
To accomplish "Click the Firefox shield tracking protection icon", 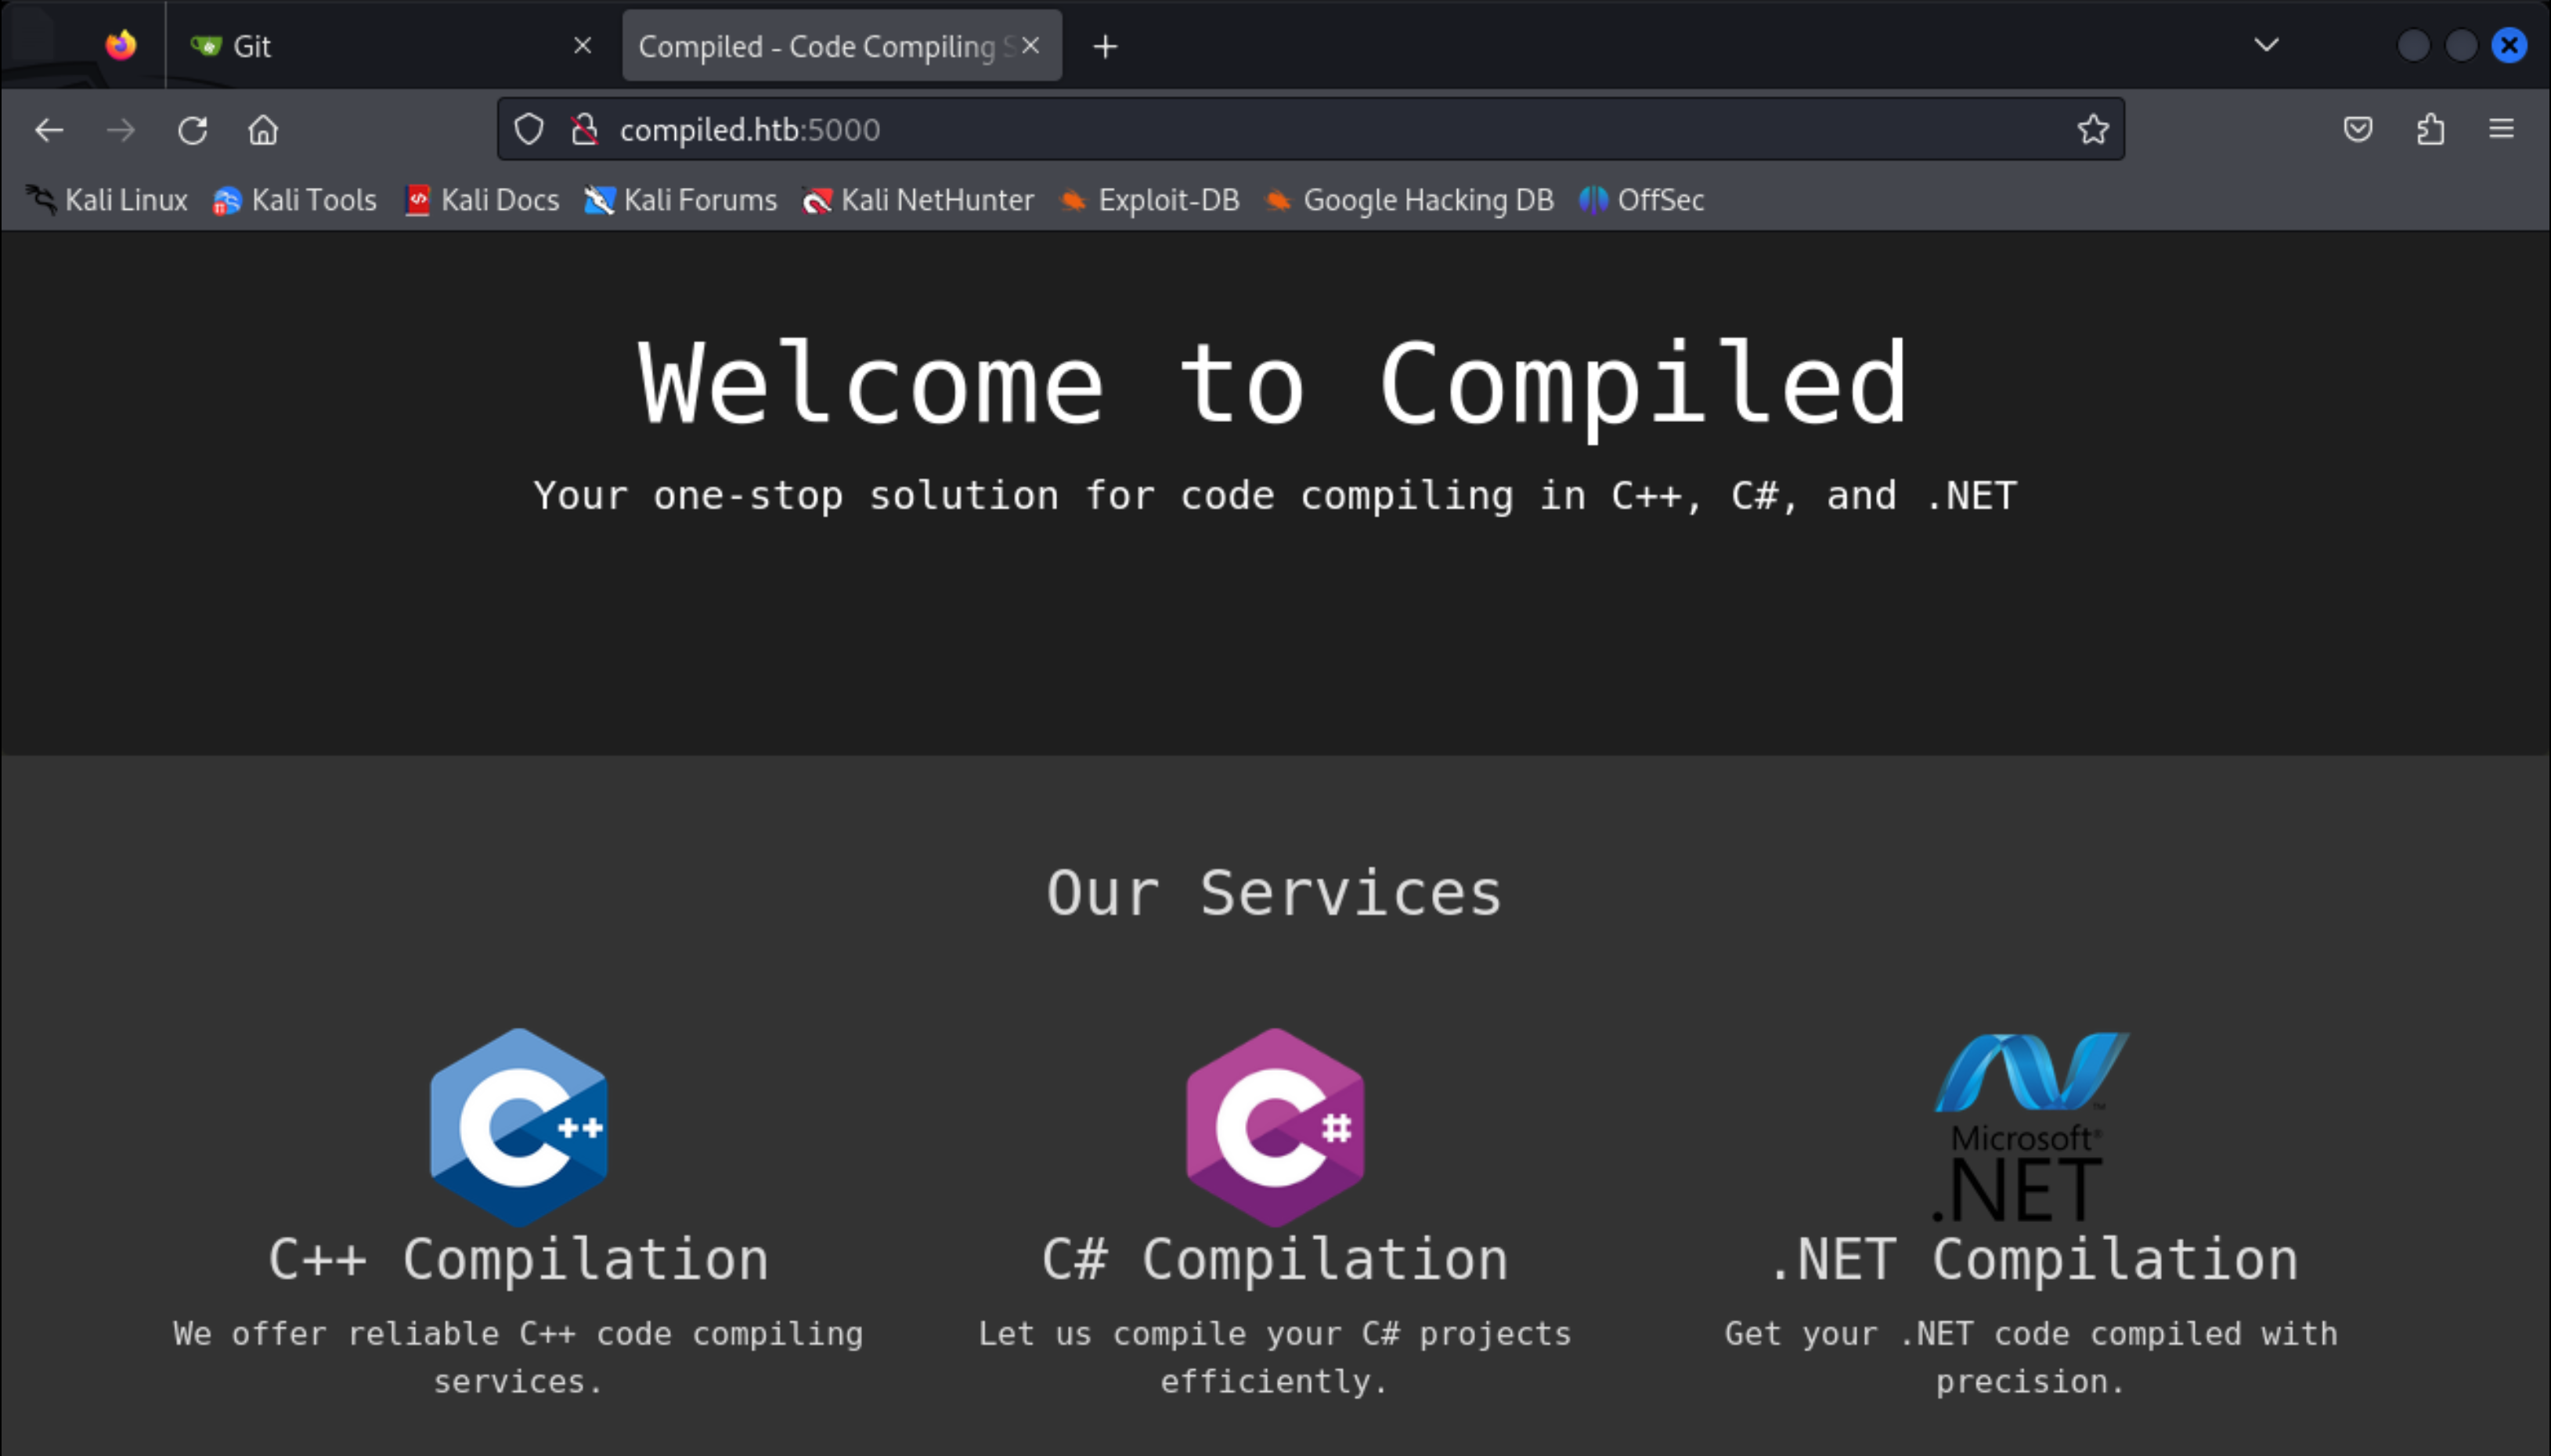I will [x=528, y=128].
